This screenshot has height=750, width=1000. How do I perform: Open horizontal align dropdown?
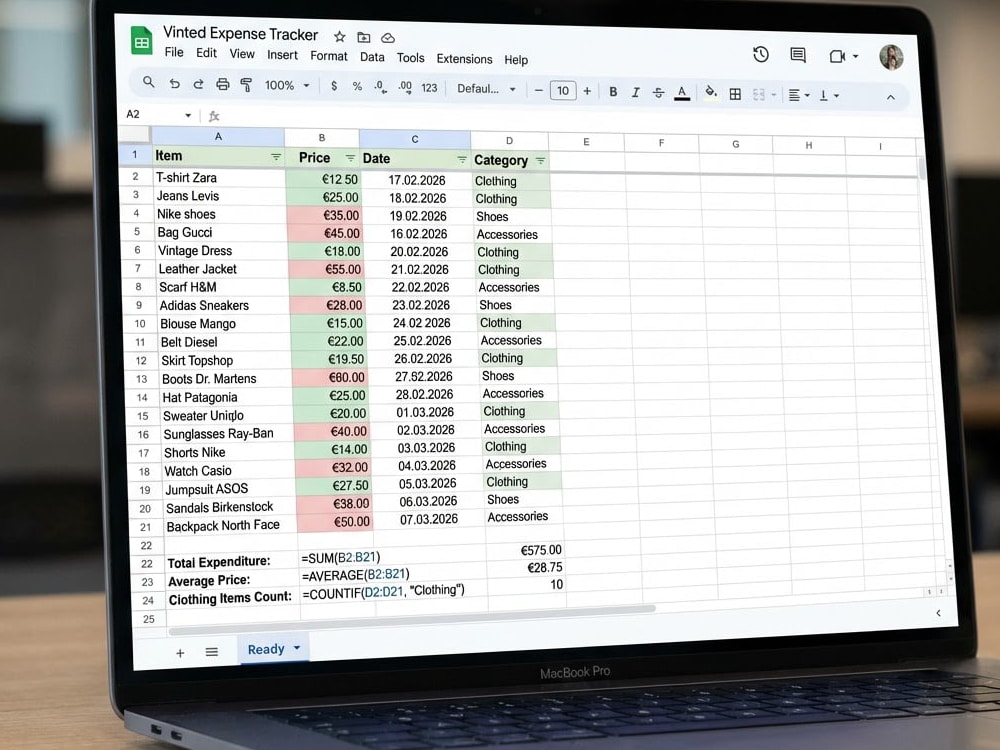tap(798, 96)
